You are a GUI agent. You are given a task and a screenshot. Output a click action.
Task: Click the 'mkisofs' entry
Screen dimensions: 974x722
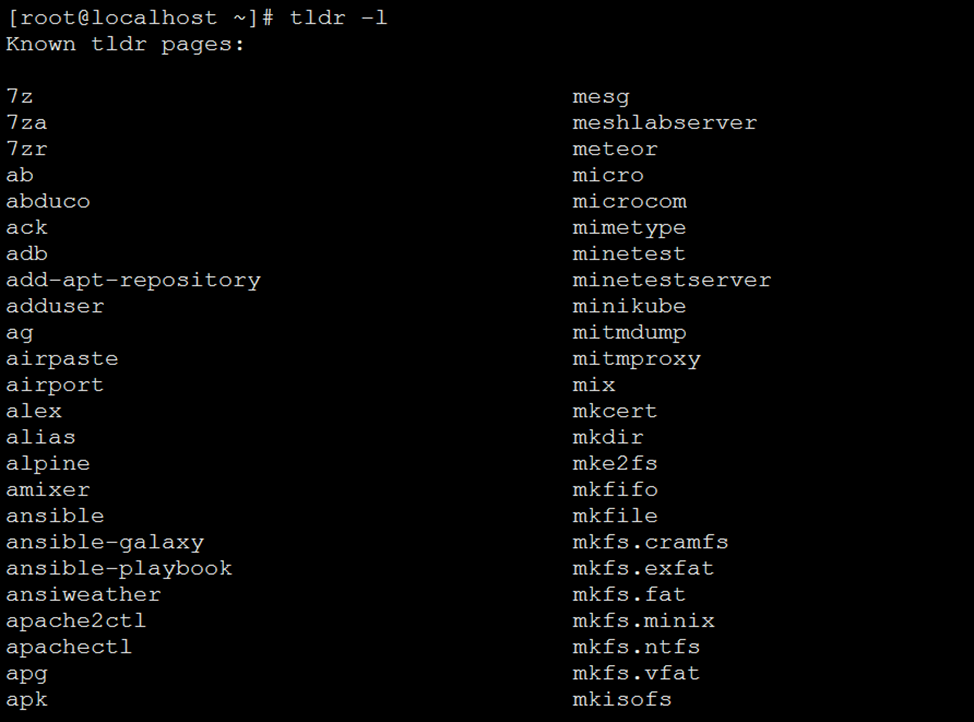pyautogui.click(x=622, y=699)
